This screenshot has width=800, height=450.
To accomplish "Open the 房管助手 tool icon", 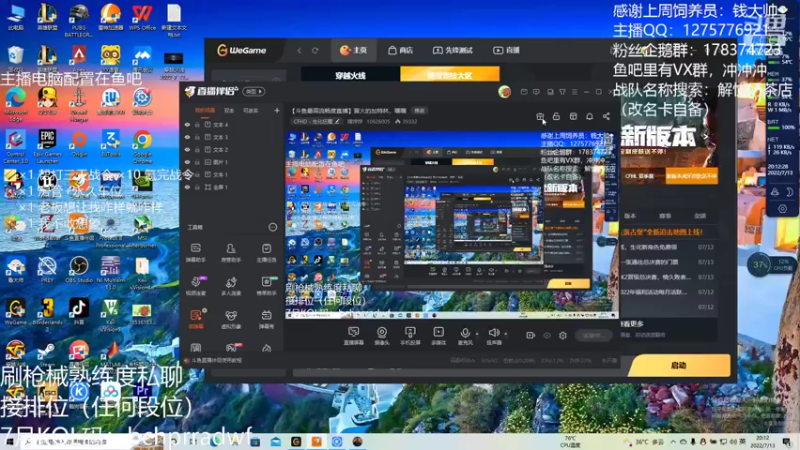I will coord(231,252).
